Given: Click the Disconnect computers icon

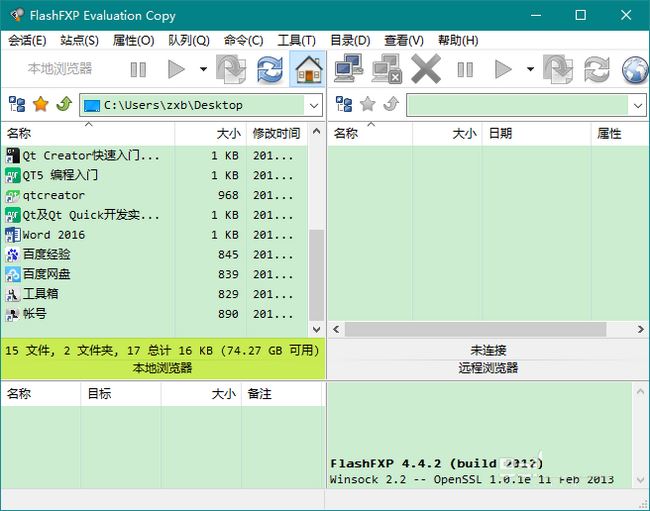Looking at the screenshot, I should pos(387,69).
